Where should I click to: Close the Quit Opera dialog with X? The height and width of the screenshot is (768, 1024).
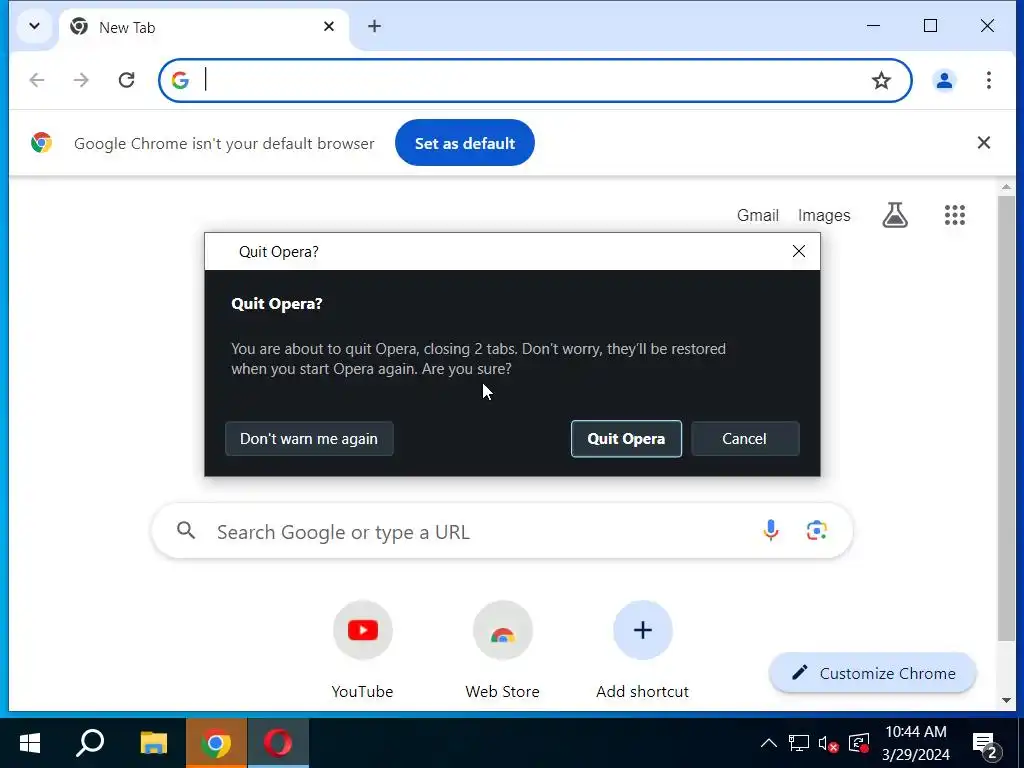(798, 251)
